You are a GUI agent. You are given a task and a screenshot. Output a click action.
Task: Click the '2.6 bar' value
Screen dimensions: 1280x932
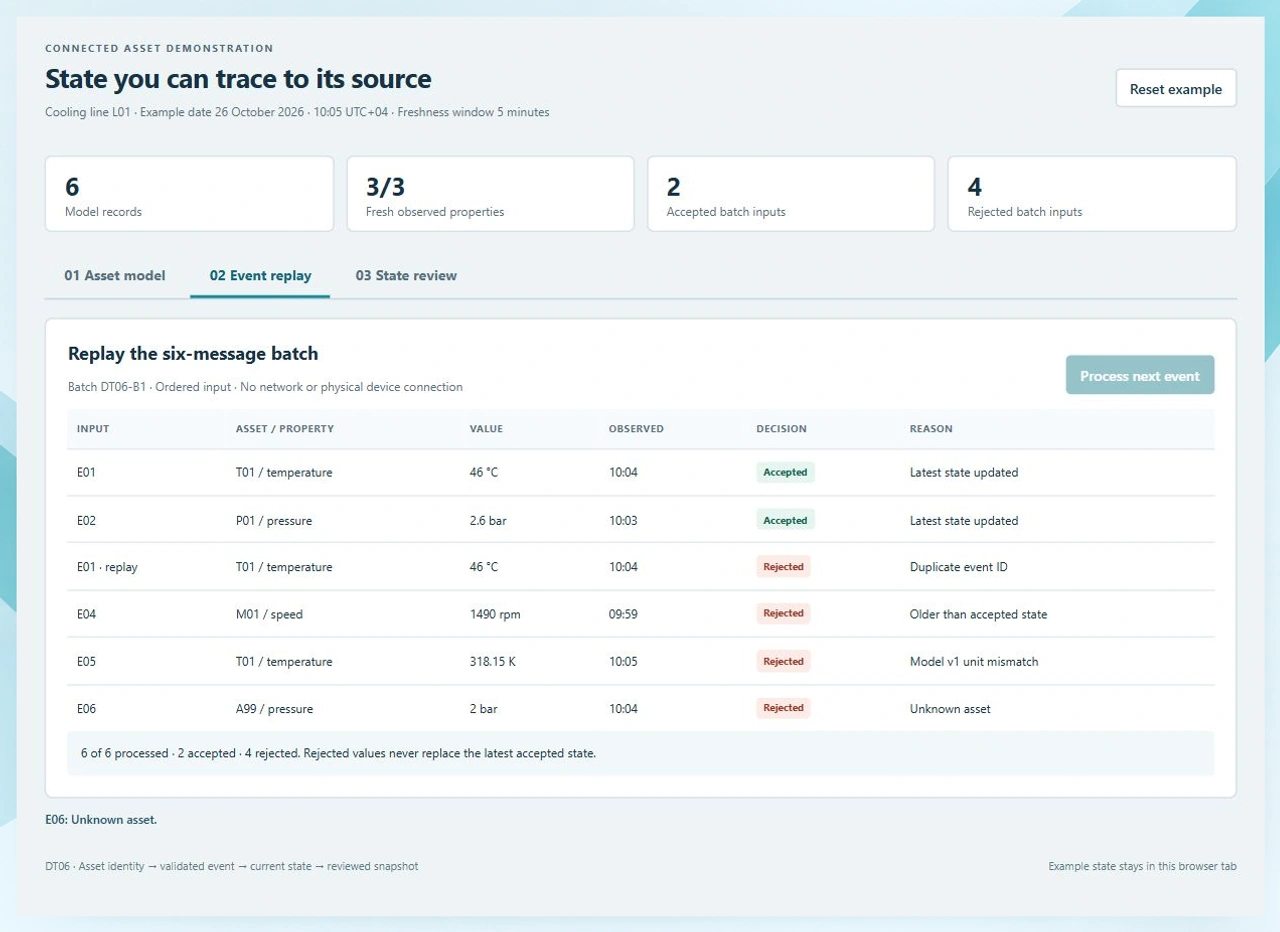coord(488,520)
